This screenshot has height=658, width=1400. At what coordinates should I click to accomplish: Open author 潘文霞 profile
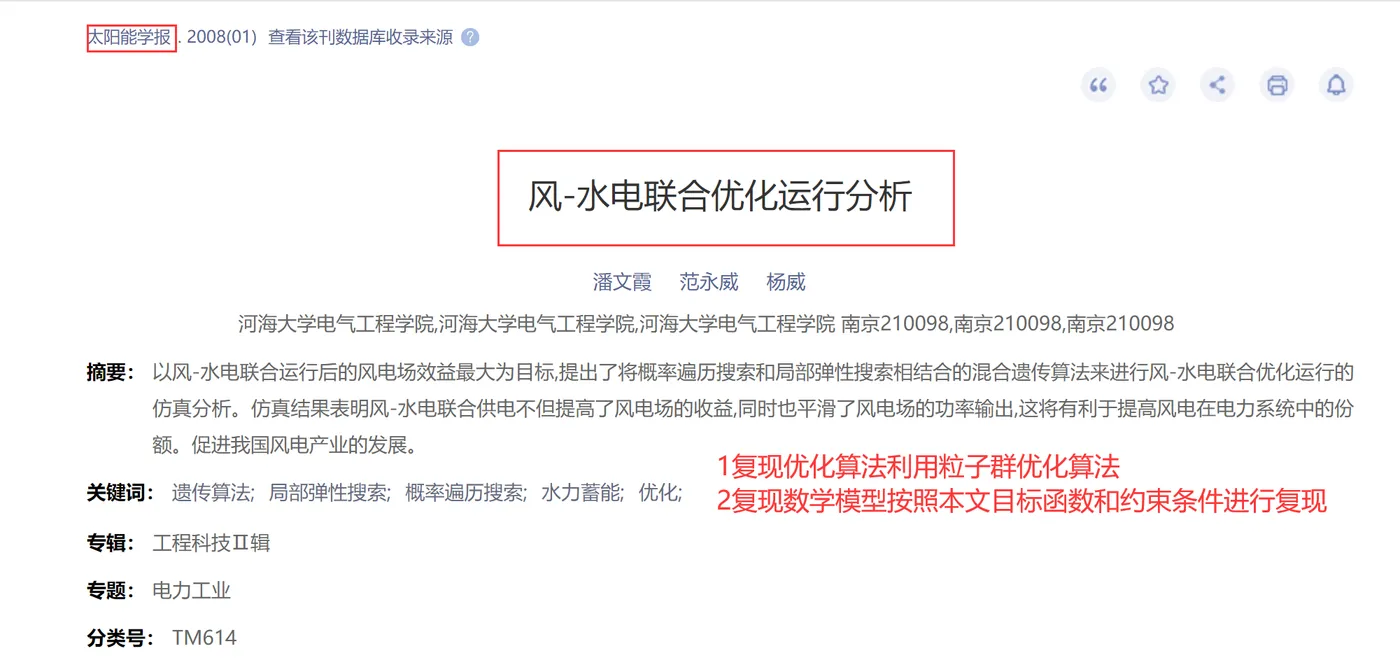tap(622, 282)
